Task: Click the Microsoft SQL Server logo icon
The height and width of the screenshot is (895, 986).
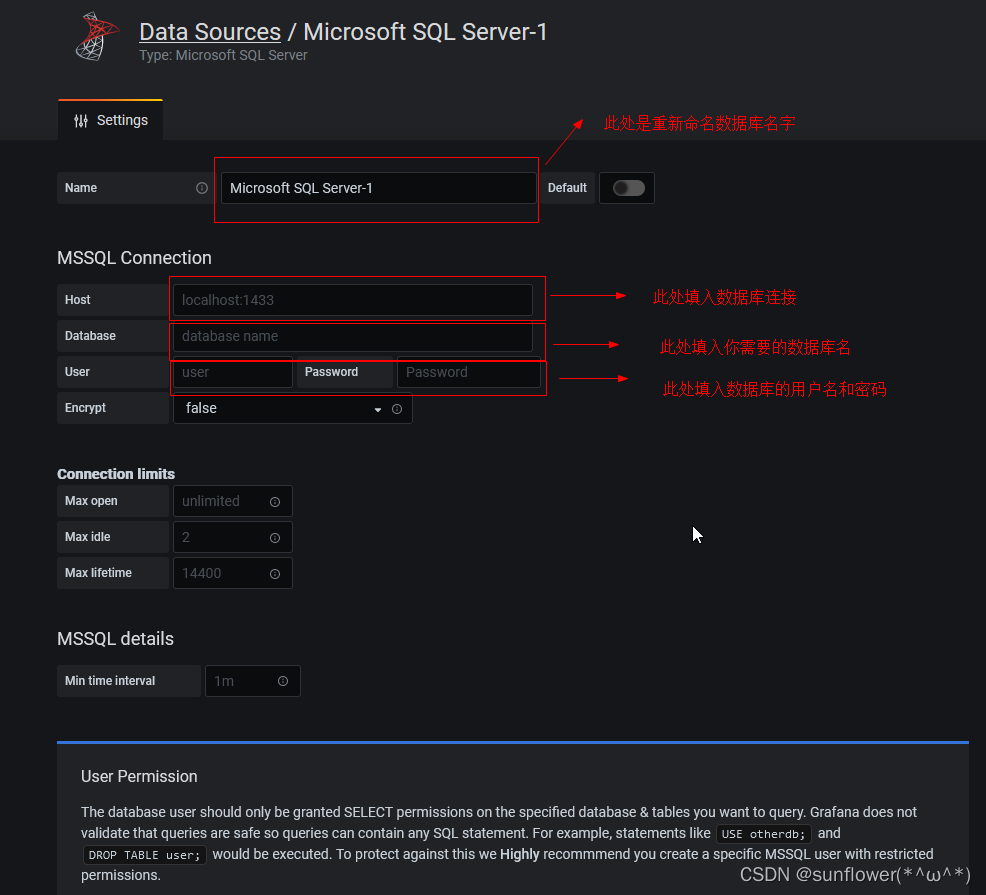Action: click(97, 36)
